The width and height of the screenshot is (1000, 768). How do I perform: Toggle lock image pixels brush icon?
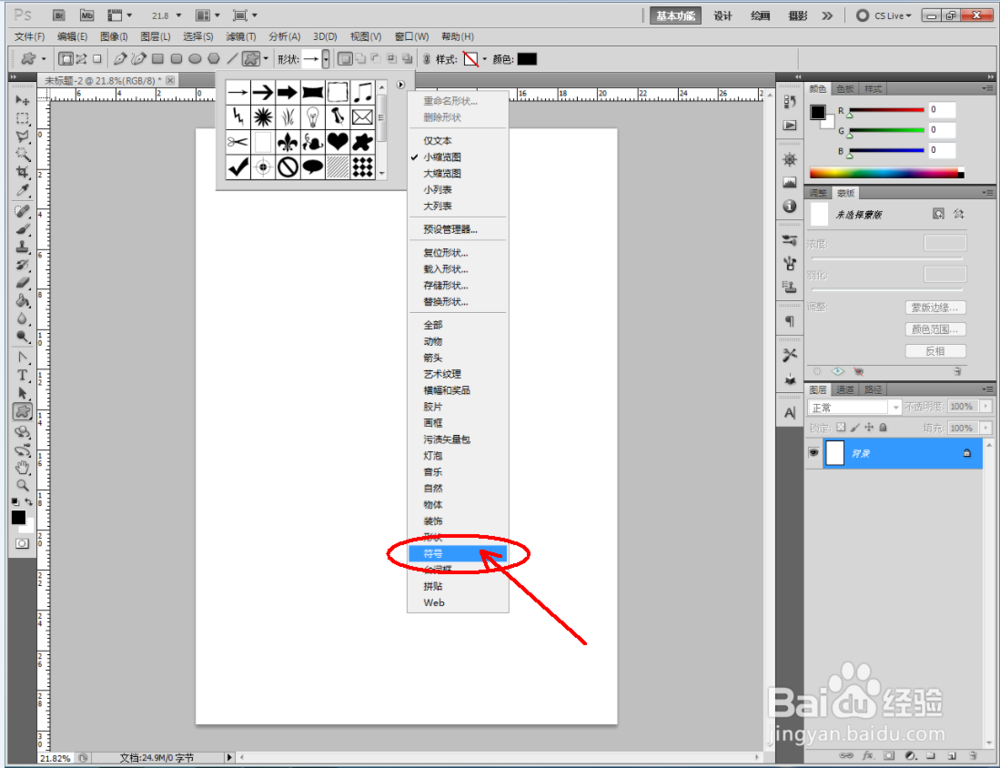click(x=855, y=427)
